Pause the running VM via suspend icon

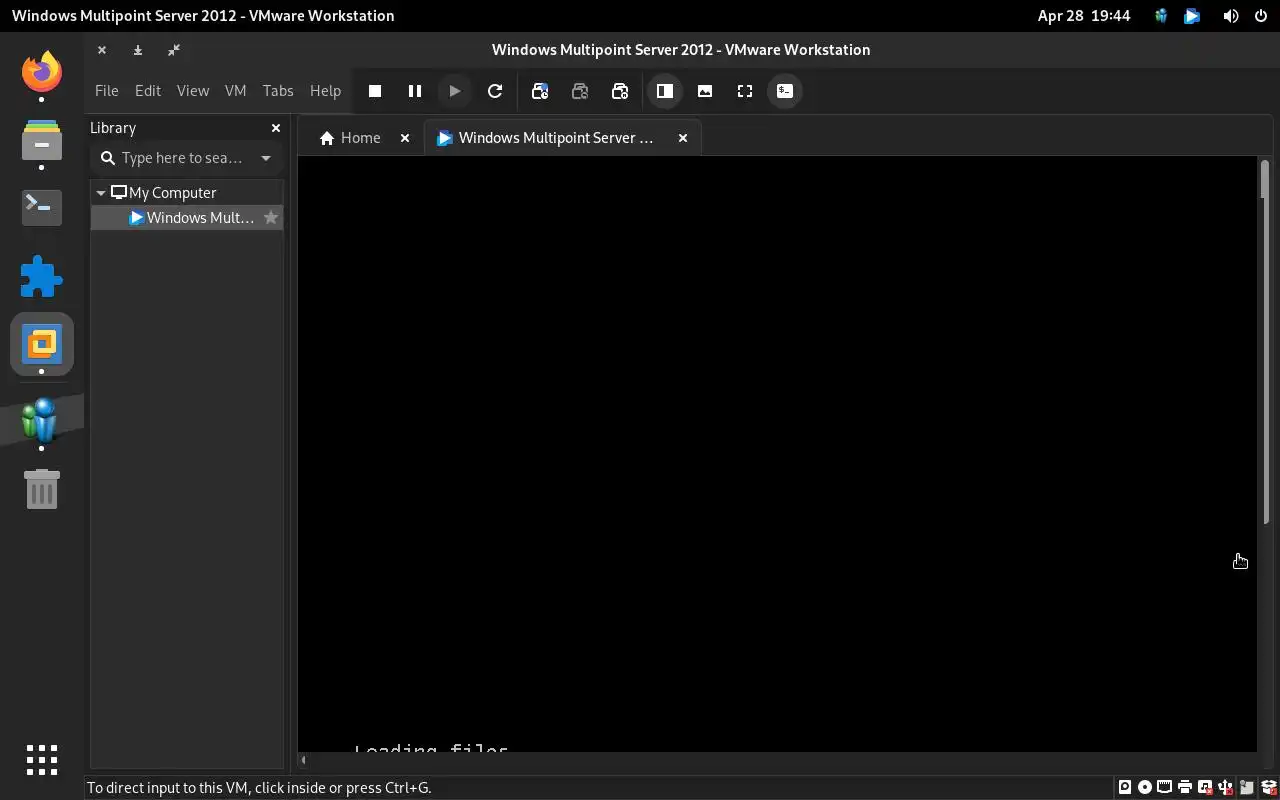click(x=415, y=91)
